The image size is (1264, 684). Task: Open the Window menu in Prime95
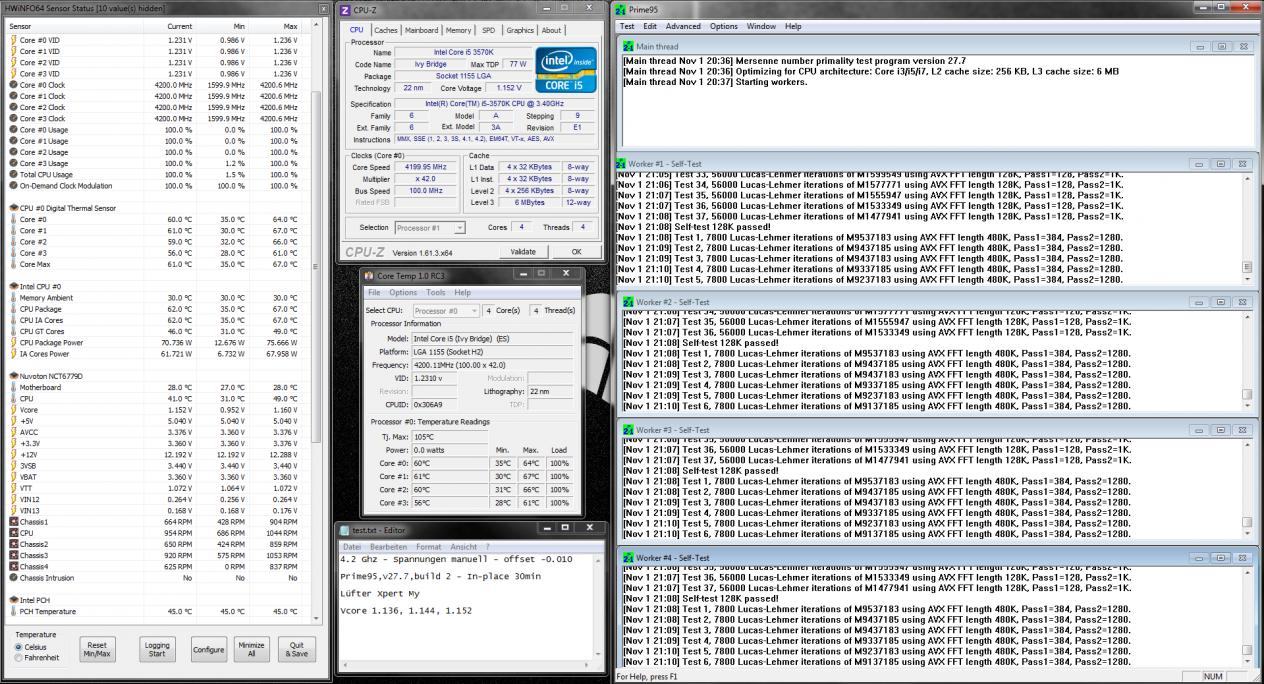point(761,26)
